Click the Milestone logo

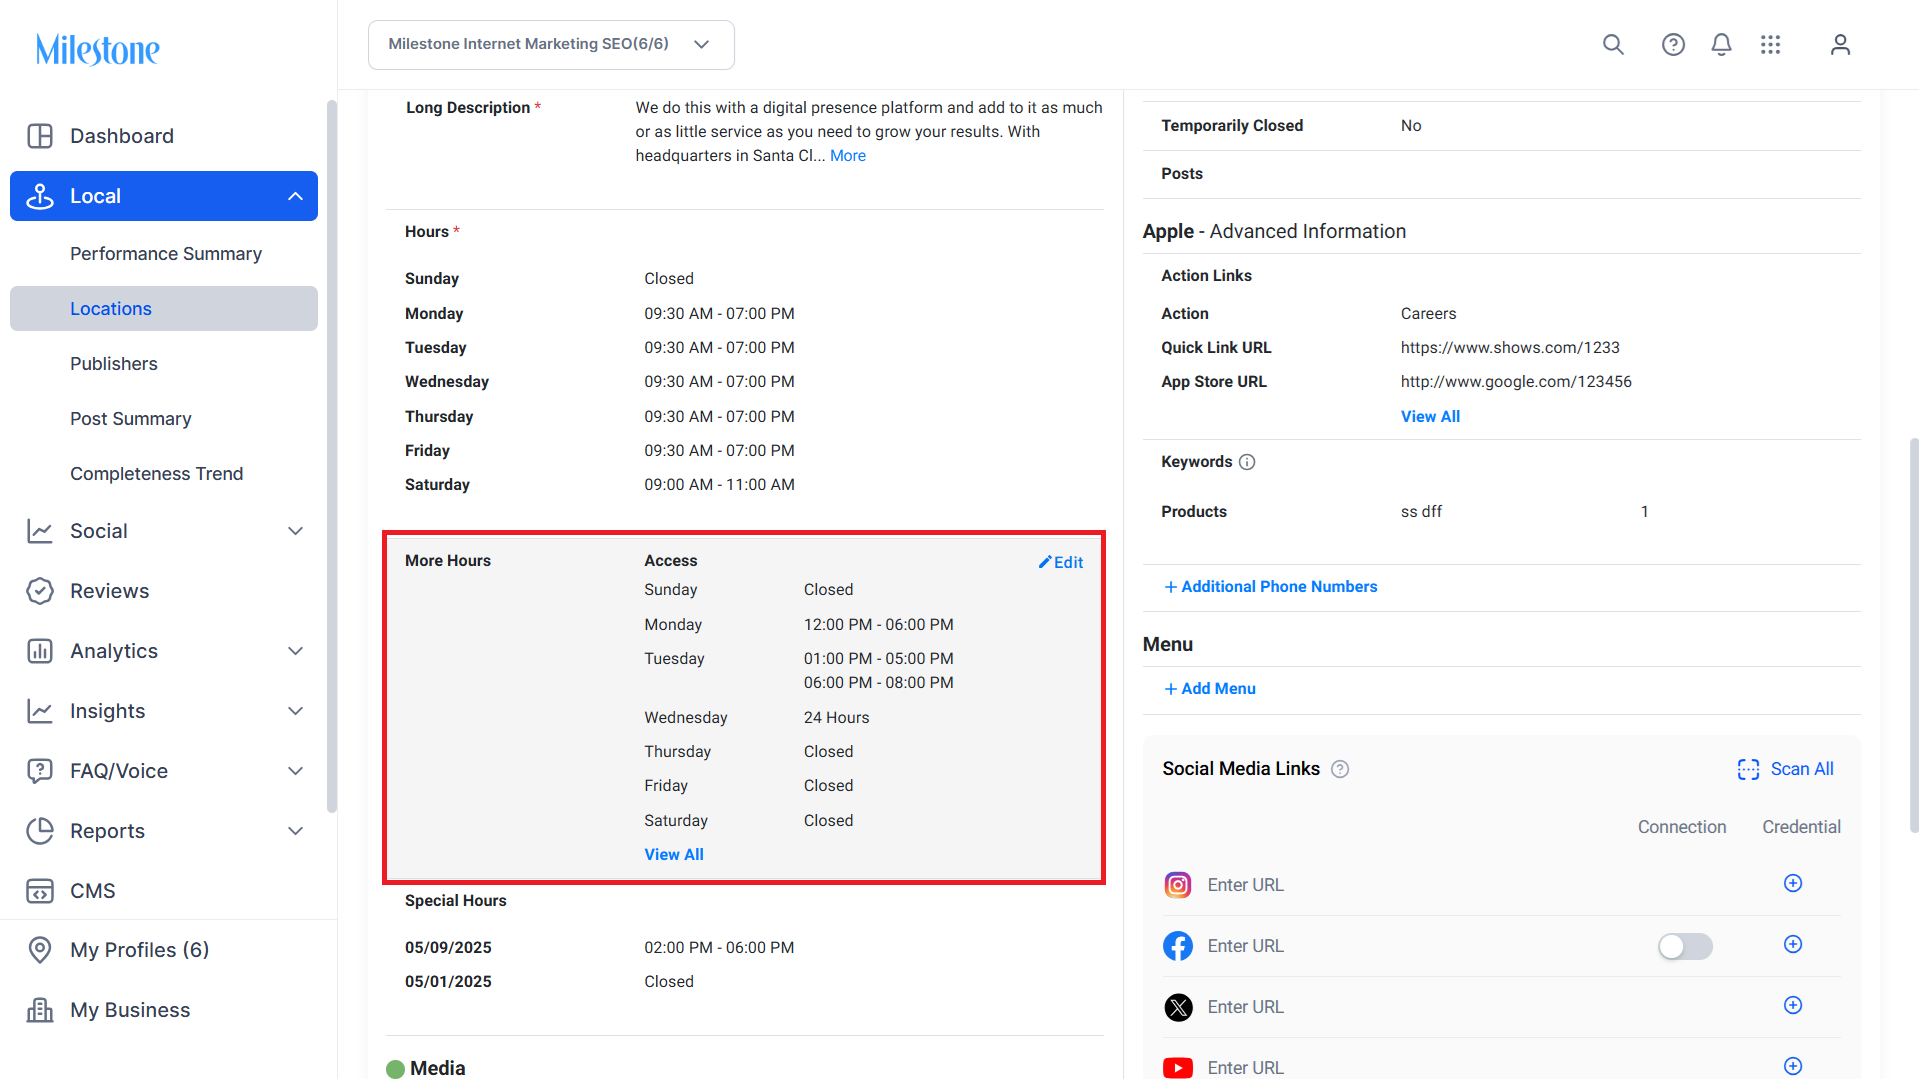point(98,49)
